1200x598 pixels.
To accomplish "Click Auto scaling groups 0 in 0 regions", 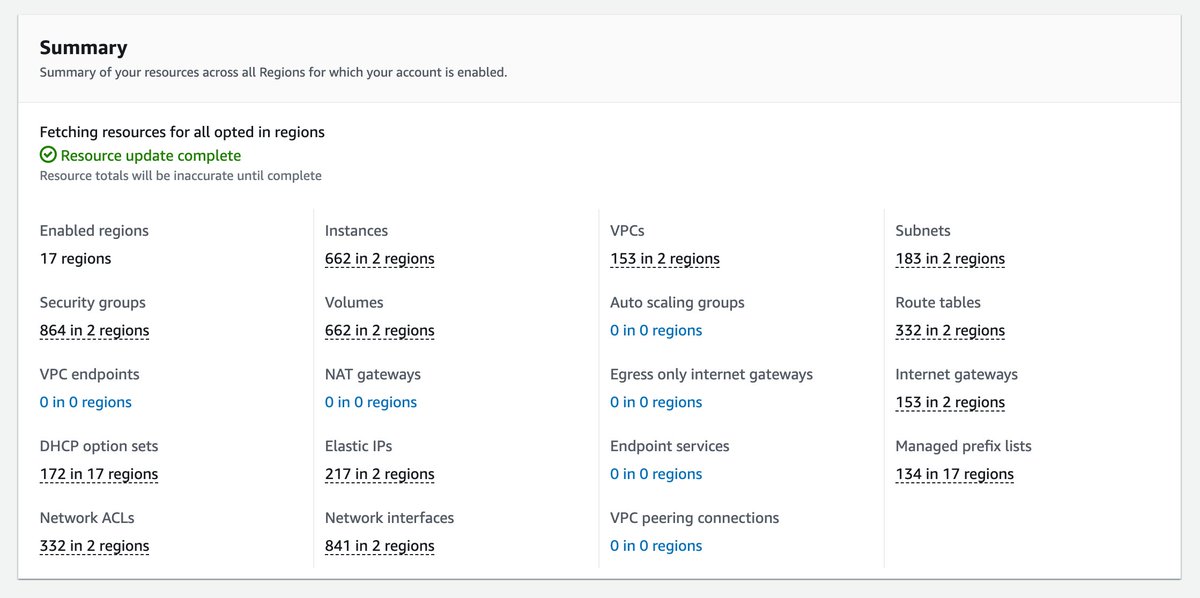I will (655, 331).
